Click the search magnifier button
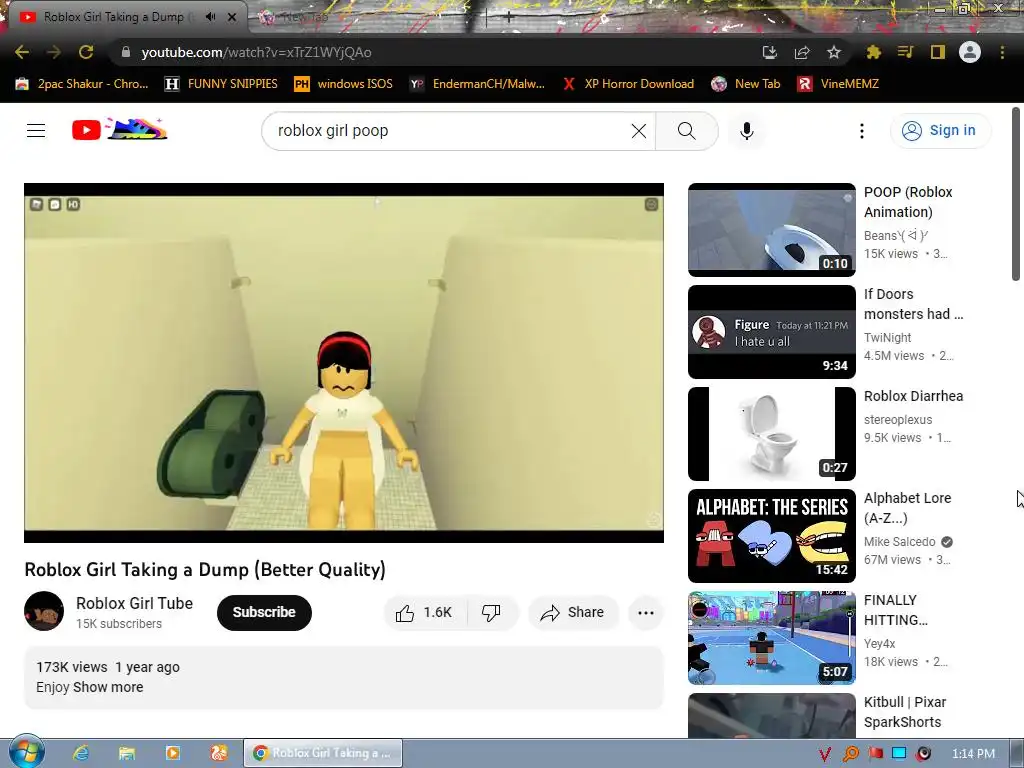This screenshot has height=768, width=1024. [x=686, y=131]
